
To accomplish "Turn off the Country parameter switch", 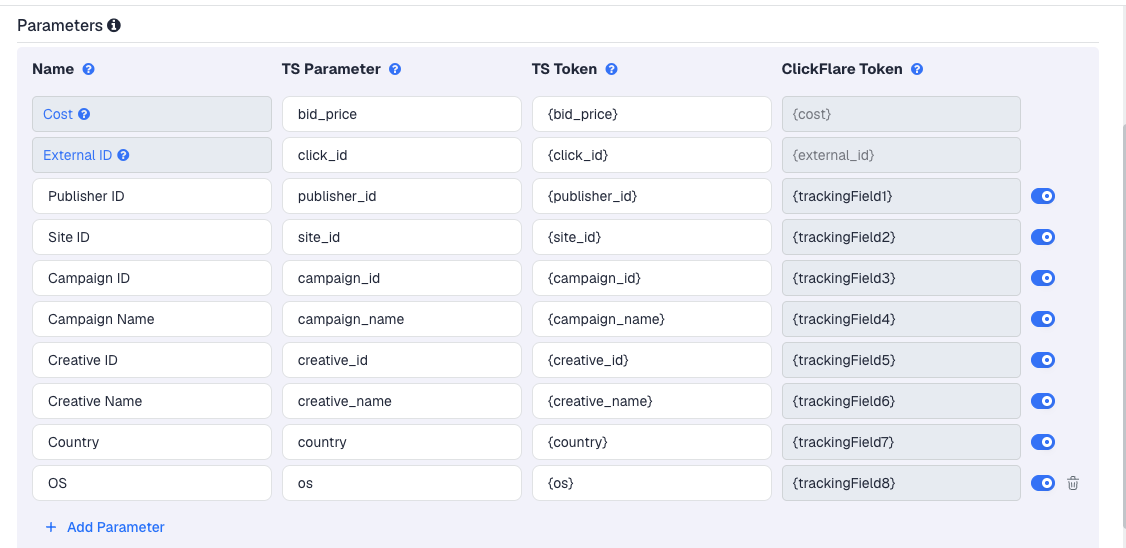I will pos(1043,442).
